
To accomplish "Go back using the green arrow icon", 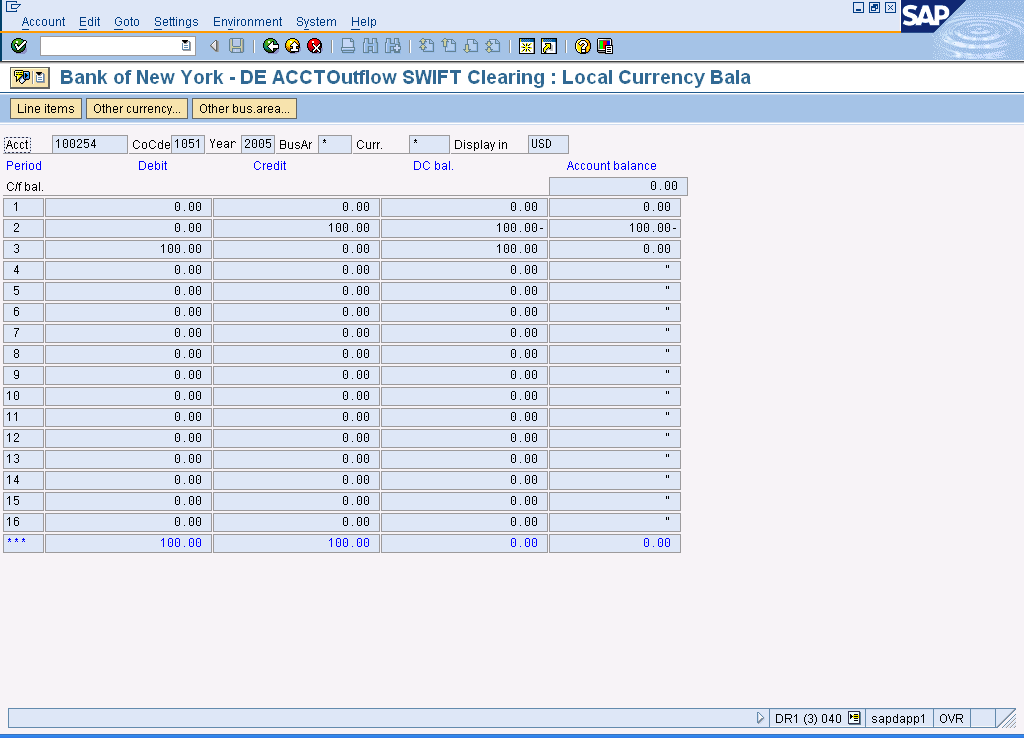I will tap(270, 46).
